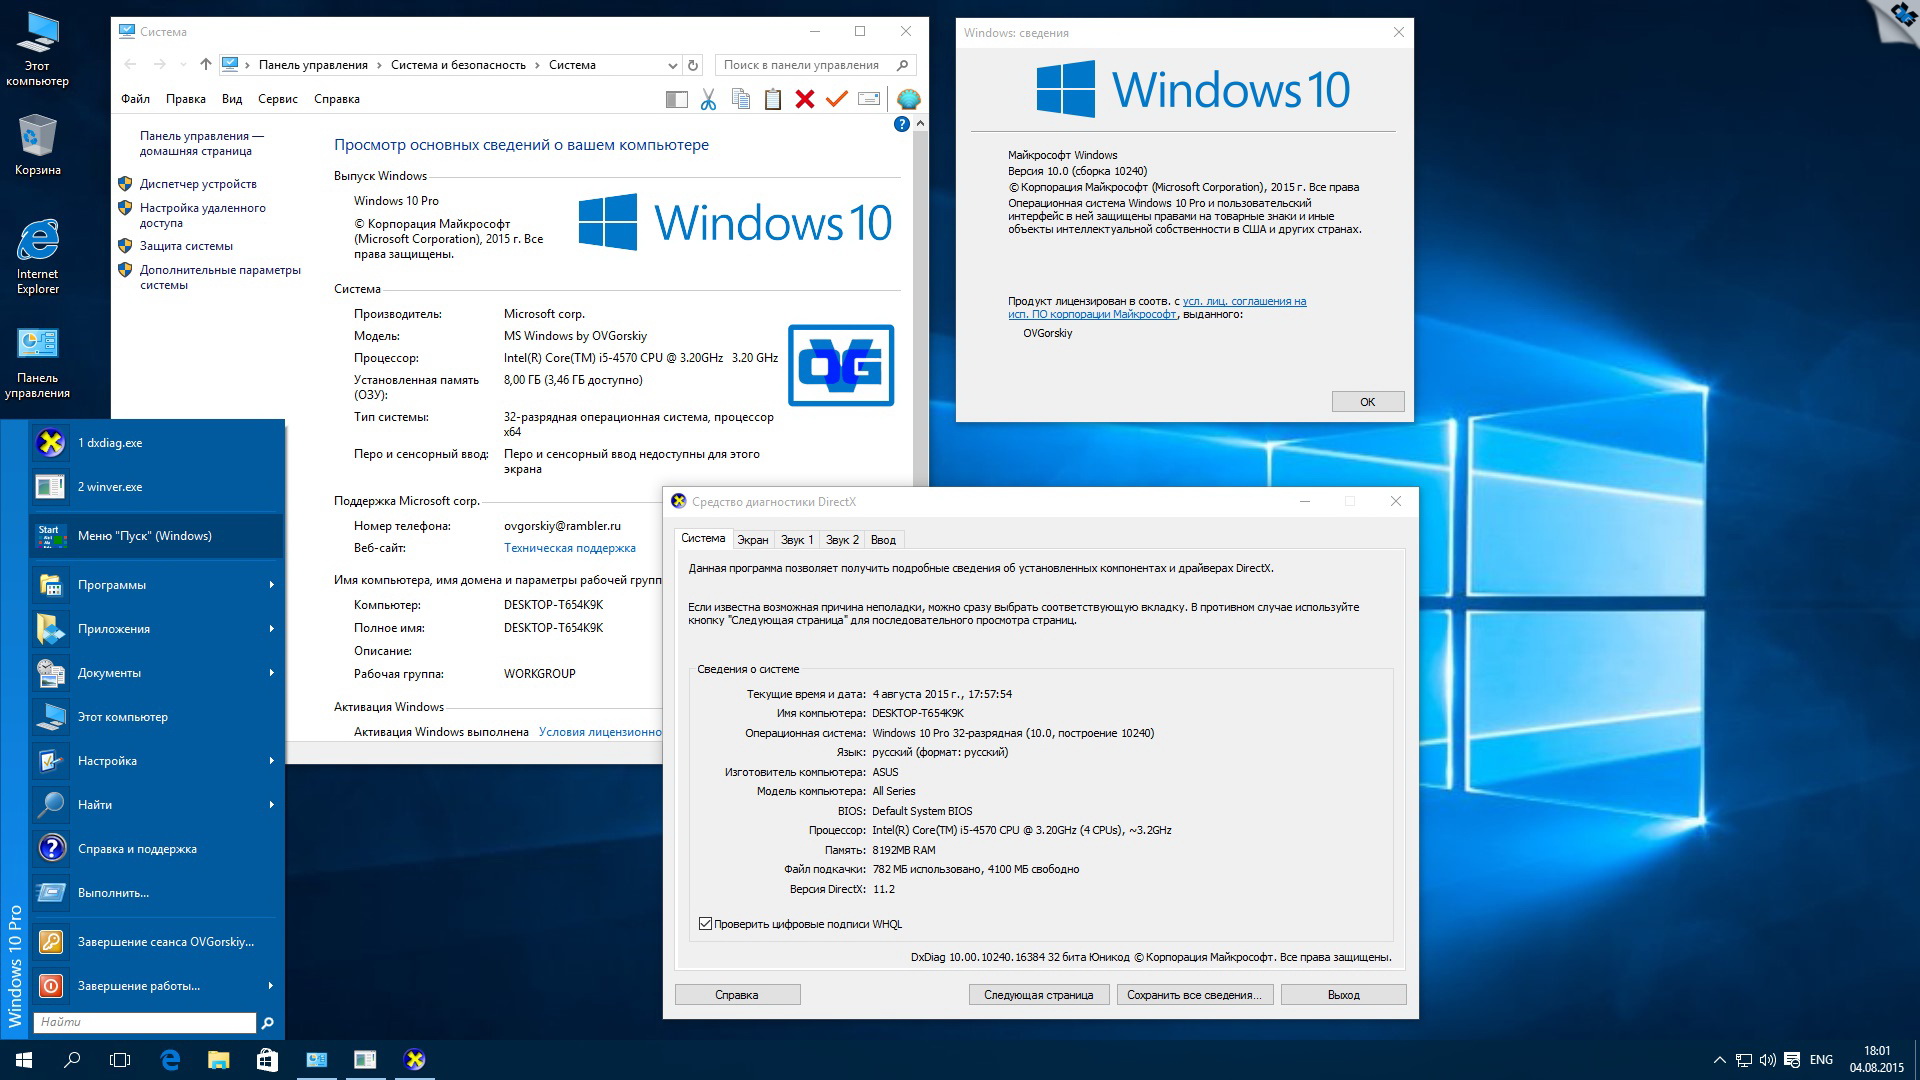Image resolution: width=1920 pixels, height=1080 pixels.
Task: Open the Правка menu
Action: click(186, 99)
